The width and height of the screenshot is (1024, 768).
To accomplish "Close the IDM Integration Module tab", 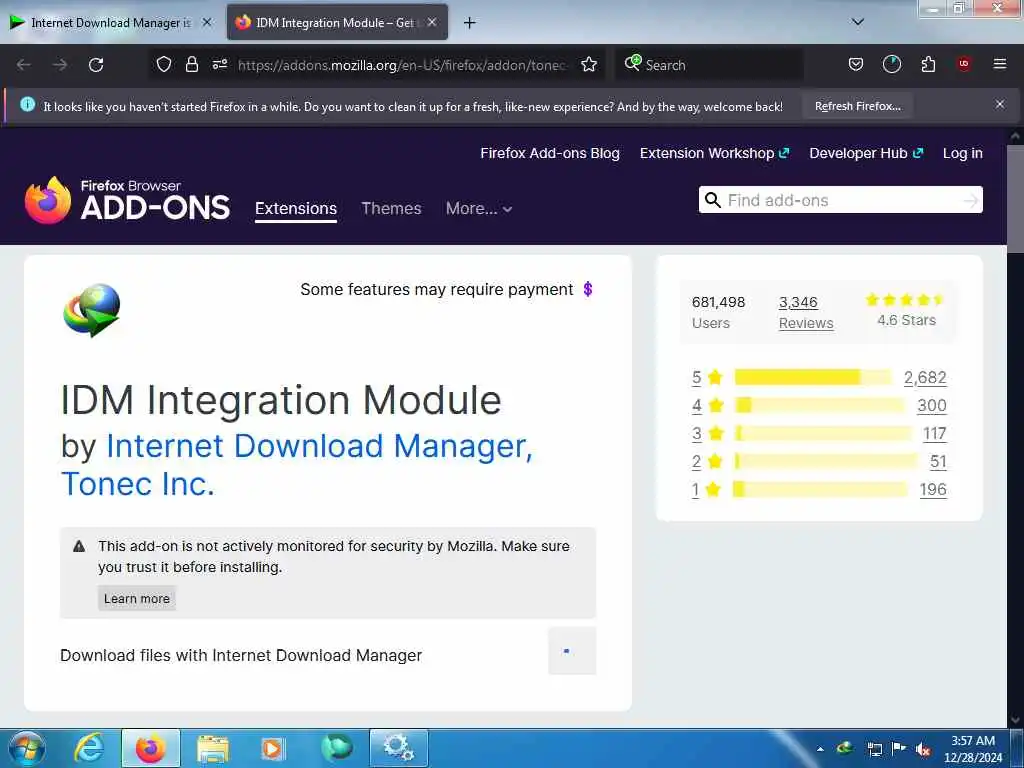I will (432, 22).
